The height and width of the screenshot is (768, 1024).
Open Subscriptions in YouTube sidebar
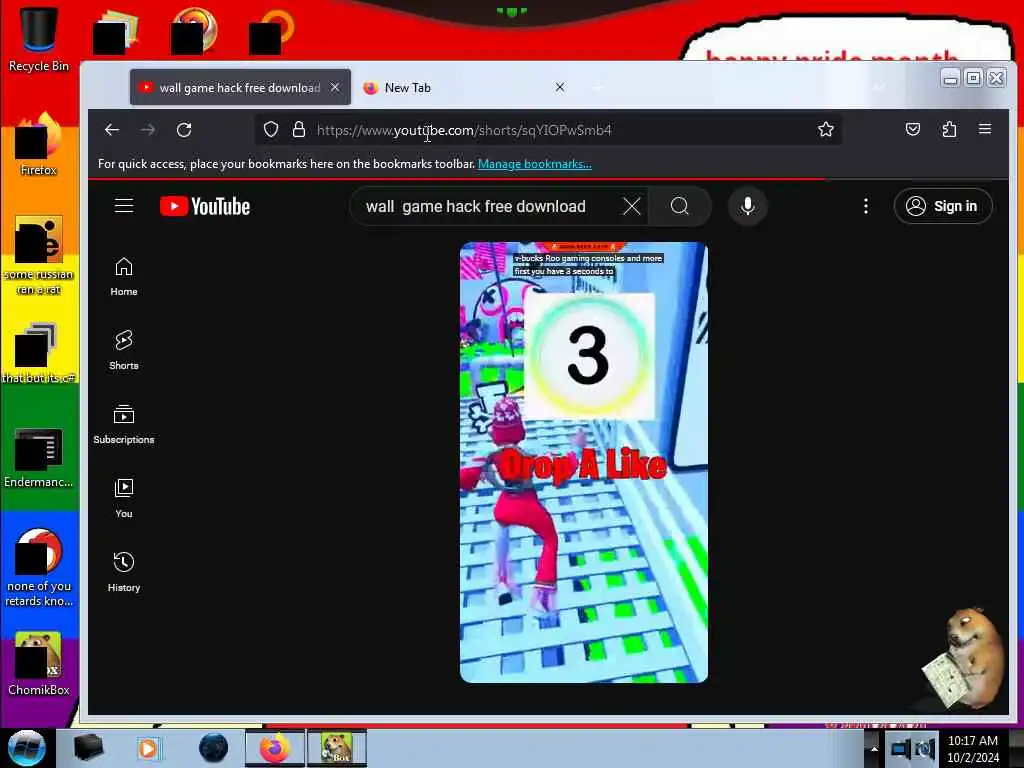(x=123, y=424)
